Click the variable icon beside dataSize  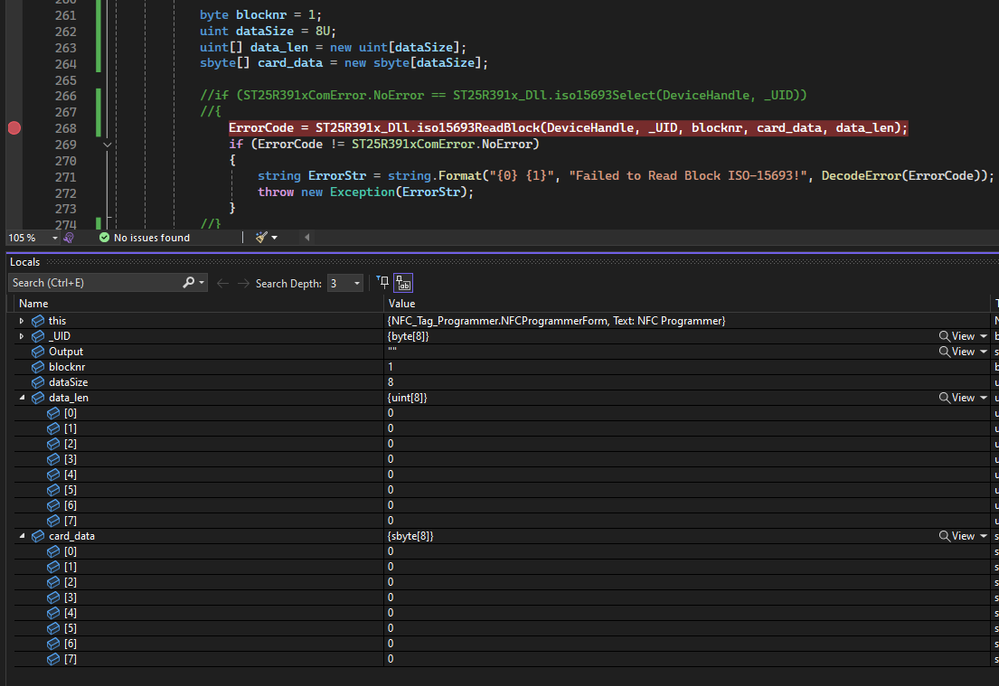[x=38, y=382]
